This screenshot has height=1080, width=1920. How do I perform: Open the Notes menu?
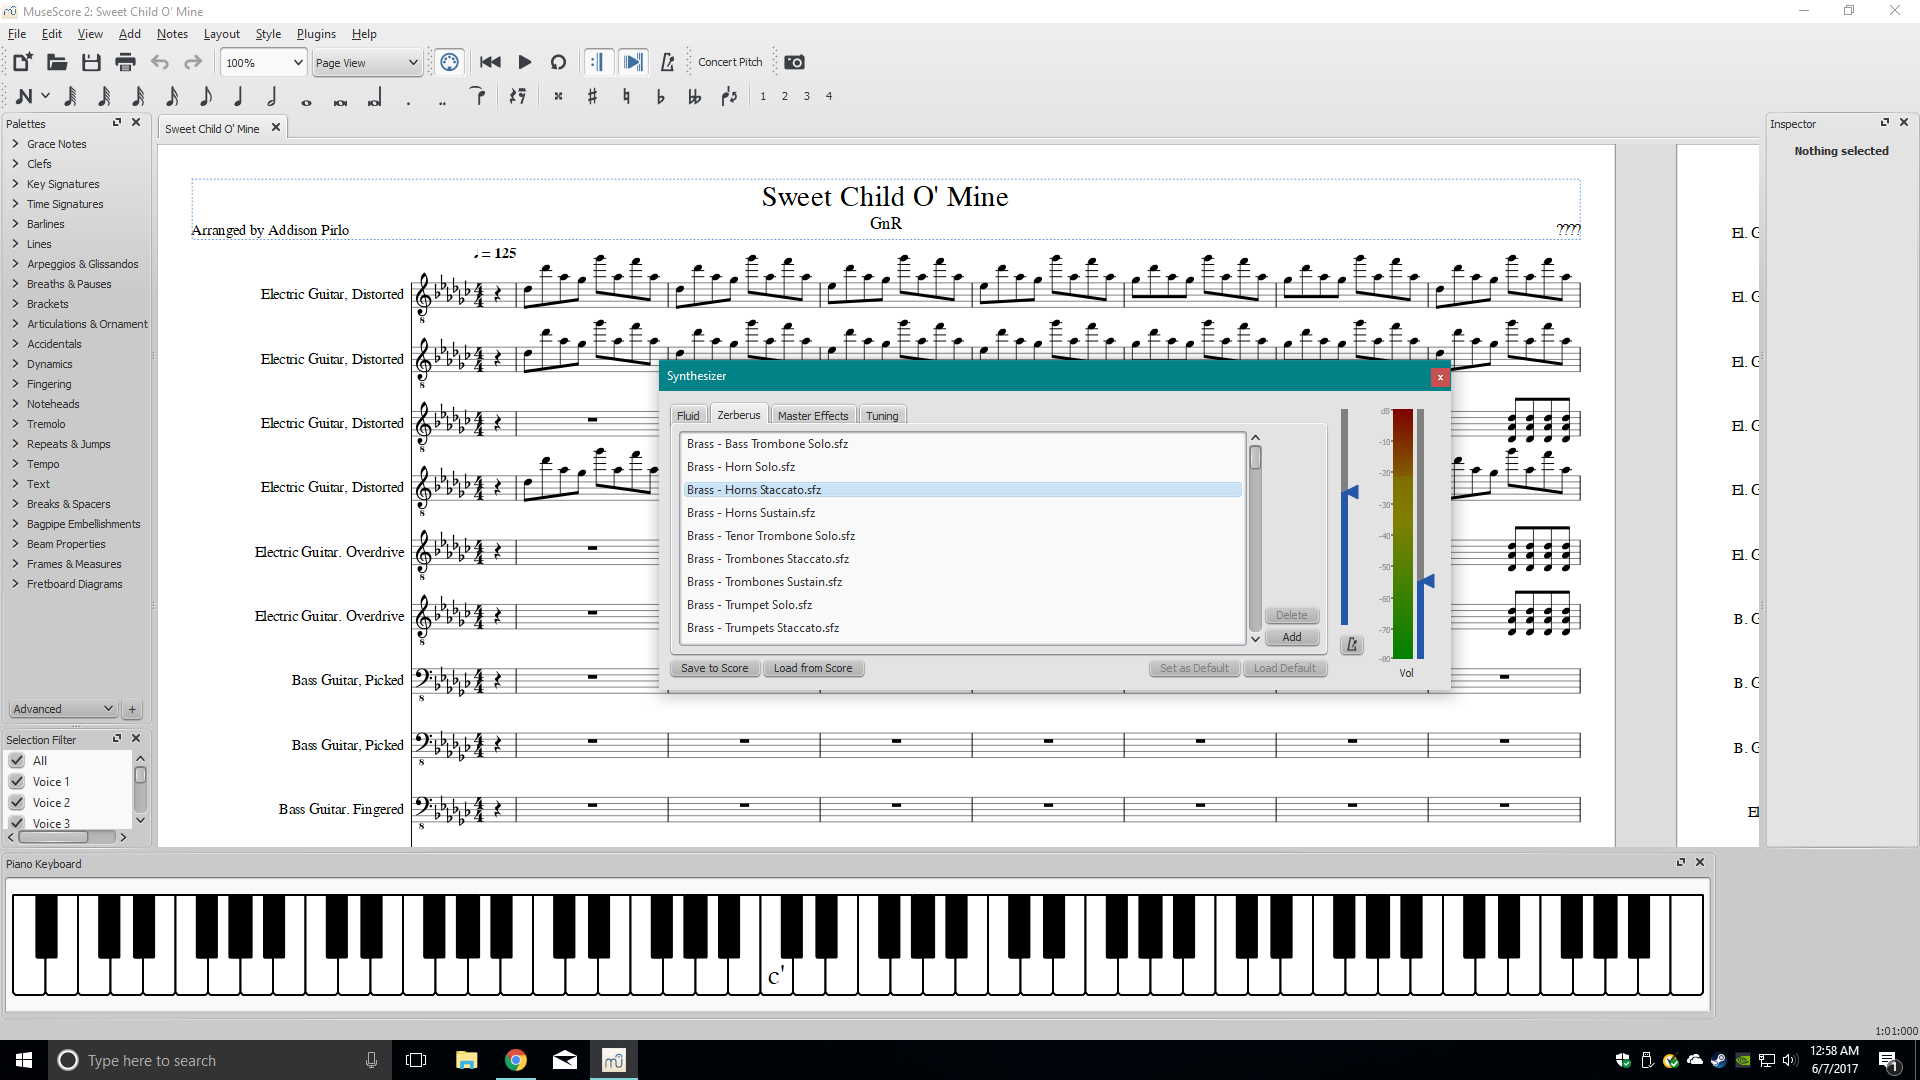[x=172, y=34]
